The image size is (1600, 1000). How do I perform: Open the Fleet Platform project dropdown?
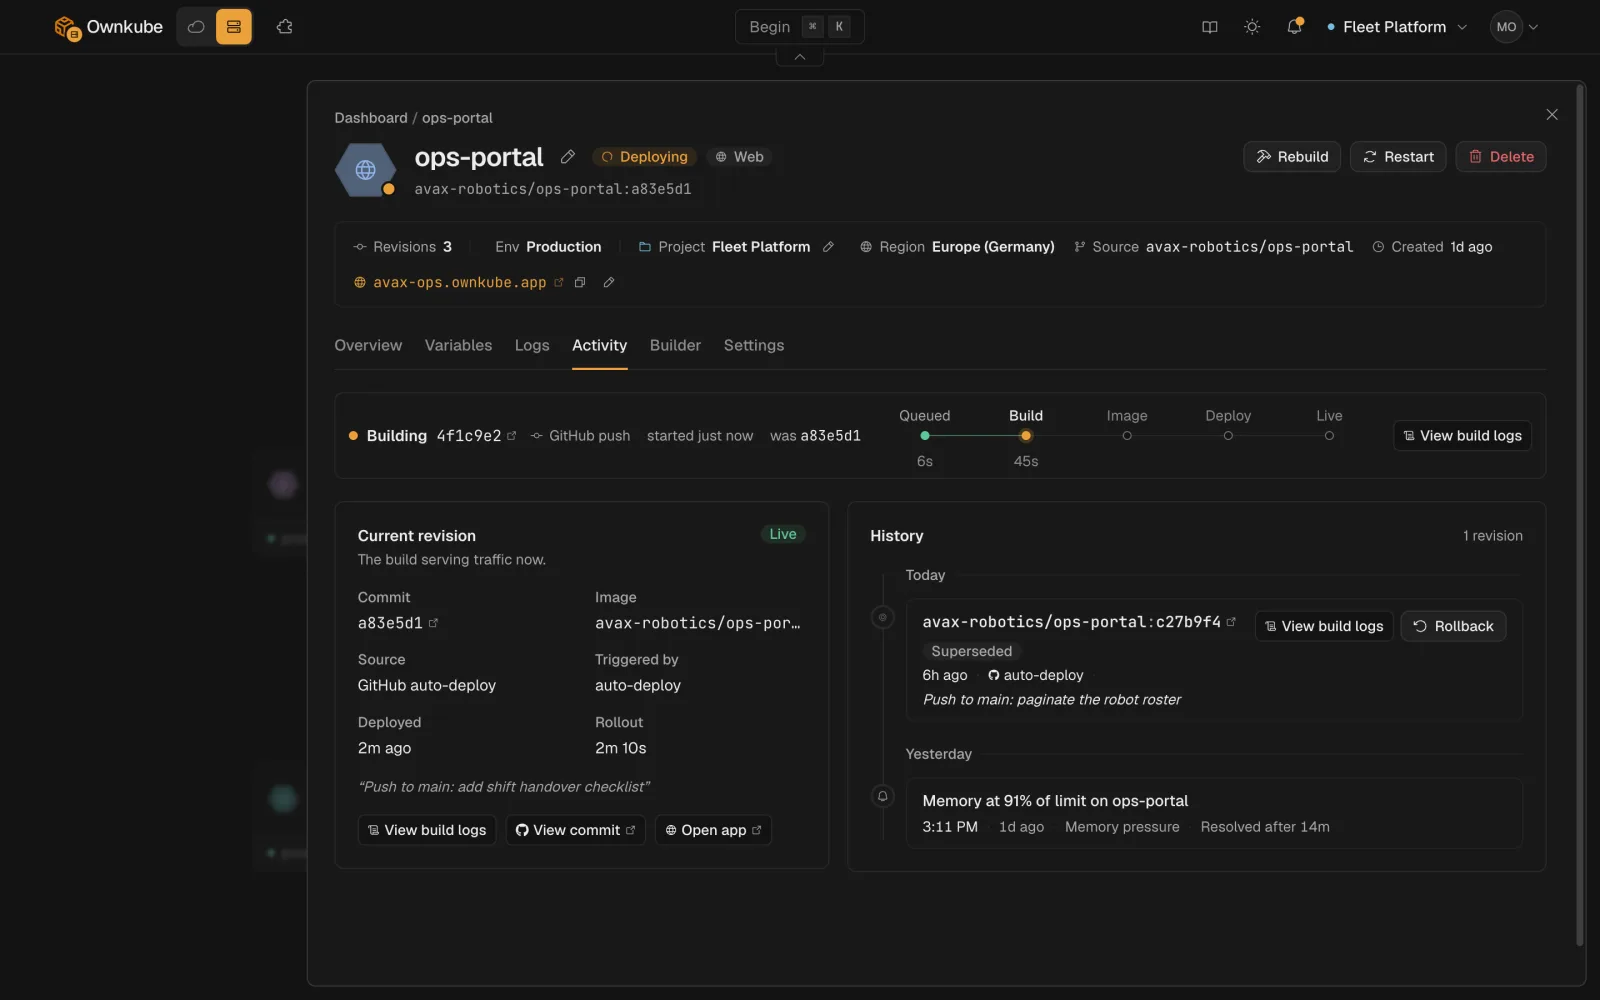[1396, 27]
